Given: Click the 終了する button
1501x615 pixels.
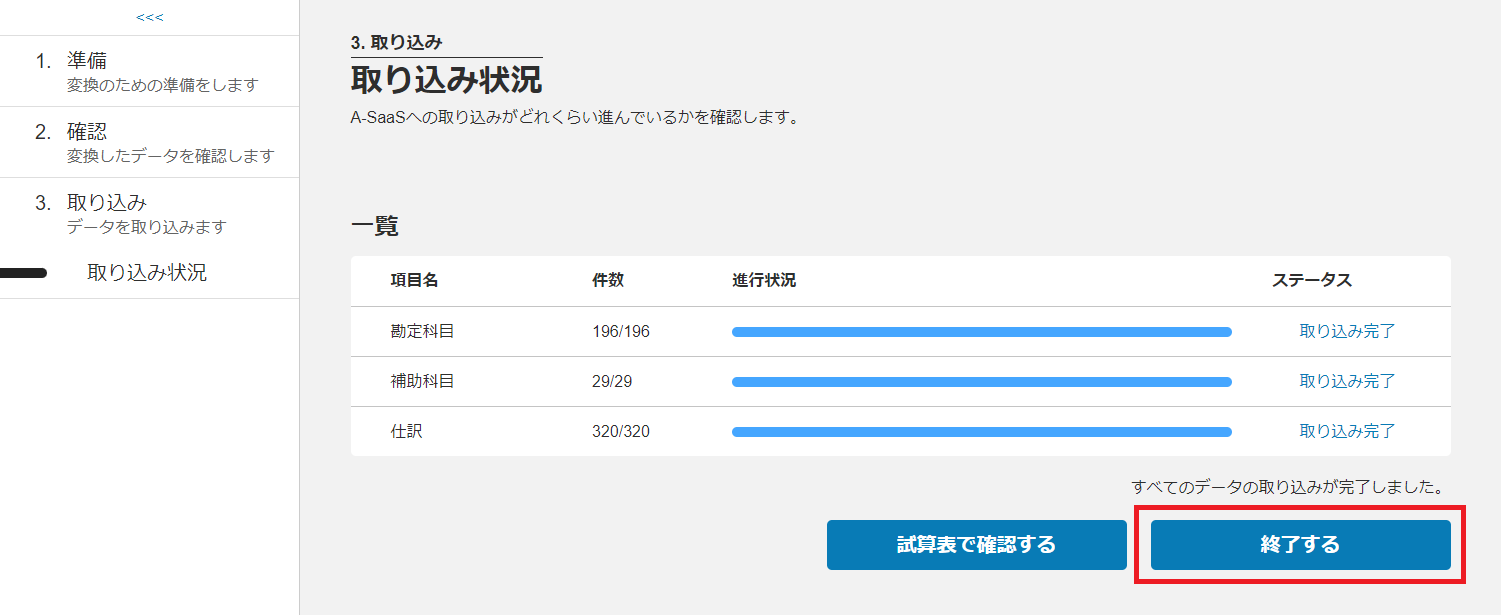Looking at the screenshot, I should (x=1300, y=545).
